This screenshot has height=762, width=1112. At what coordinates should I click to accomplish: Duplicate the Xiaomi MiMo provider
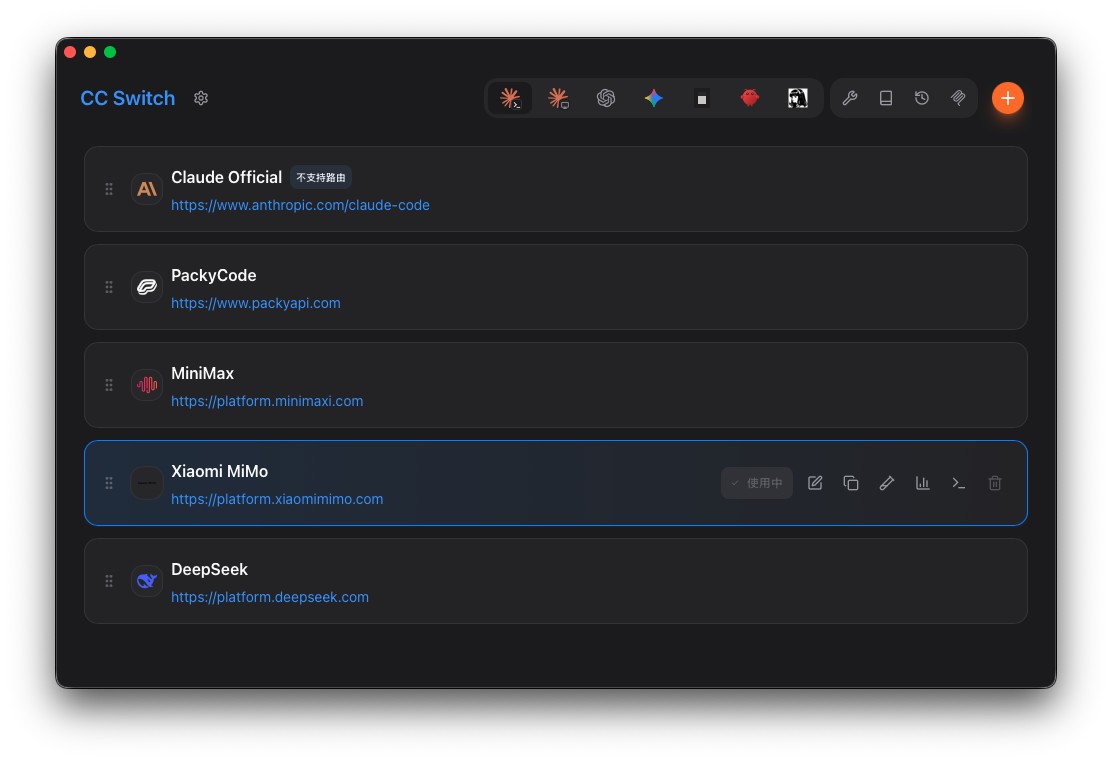(x=851, y=483)
